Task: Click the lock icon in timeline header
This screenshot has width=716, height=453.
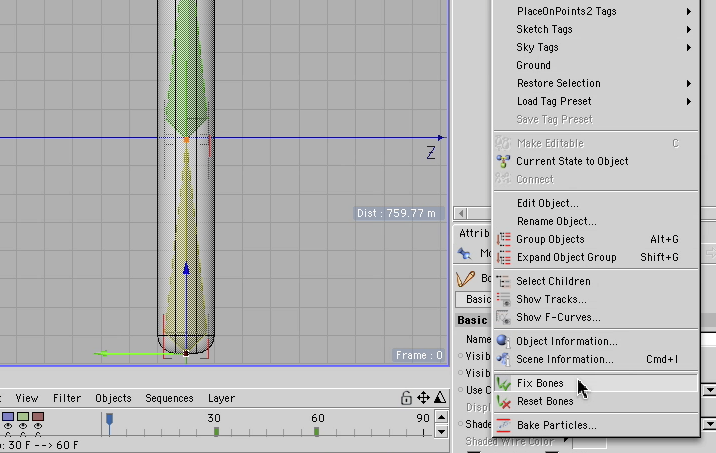Action: coord(406,398)
